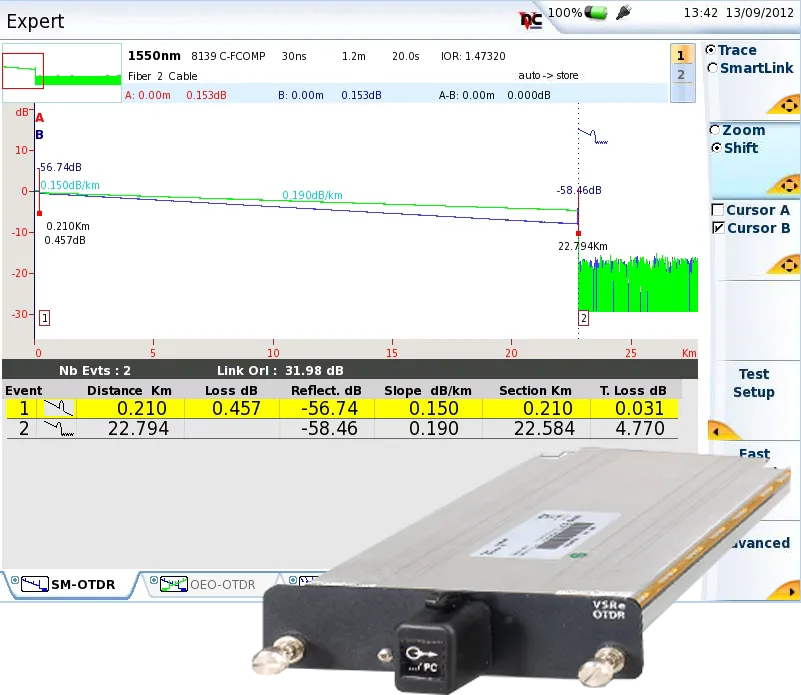Disable Cursor B

point(720,228)
